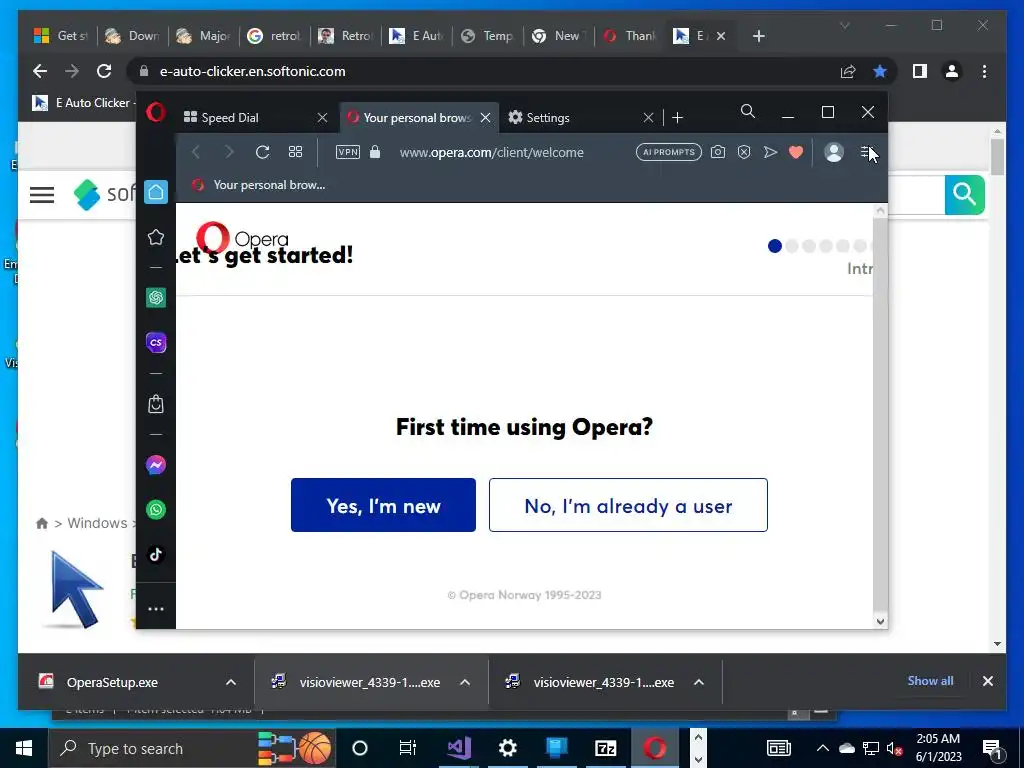1024x768 pixels.
Task: Expand OperaSetup.exe download options
Action: coord(231,682)
